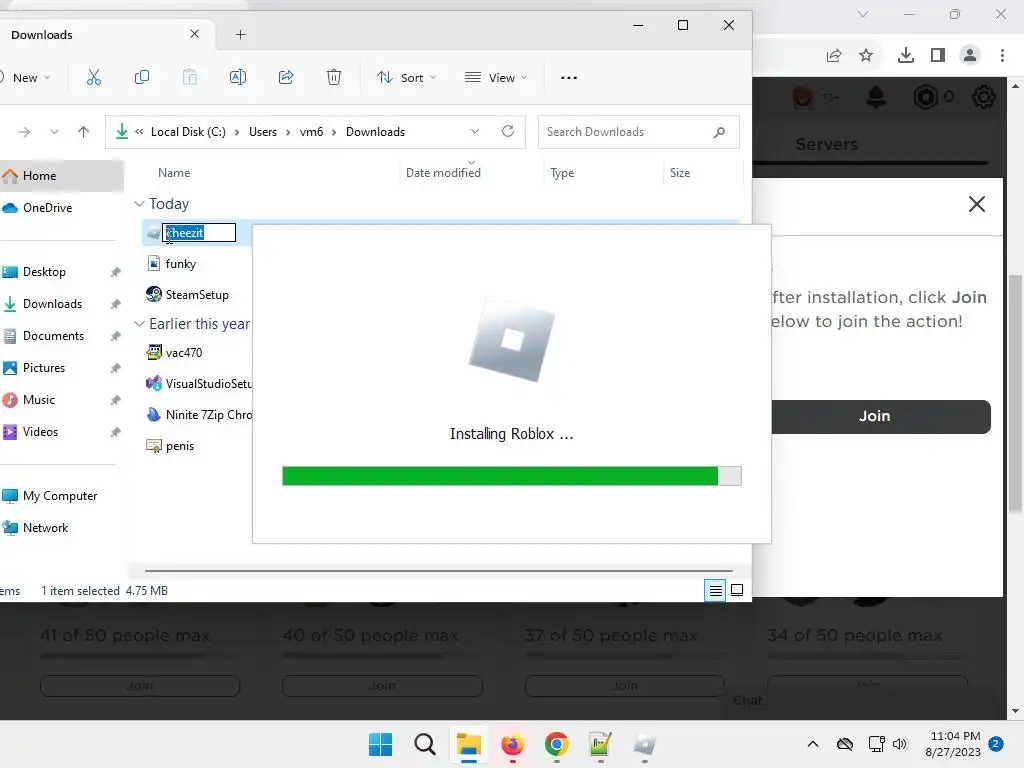The width and height of the screenshot is (1024, 768).
Task: Open the New item dropdown
Action: tap(25, 78)
